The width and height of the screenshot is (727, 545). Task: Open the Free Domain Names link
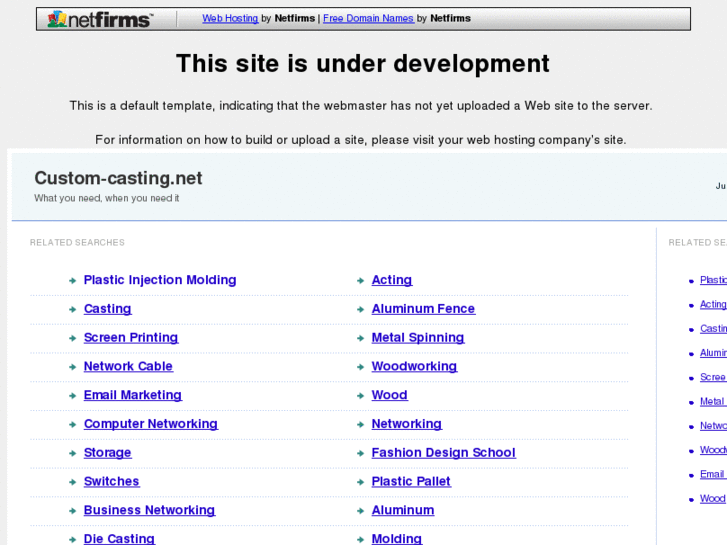[x=368, y=18]
